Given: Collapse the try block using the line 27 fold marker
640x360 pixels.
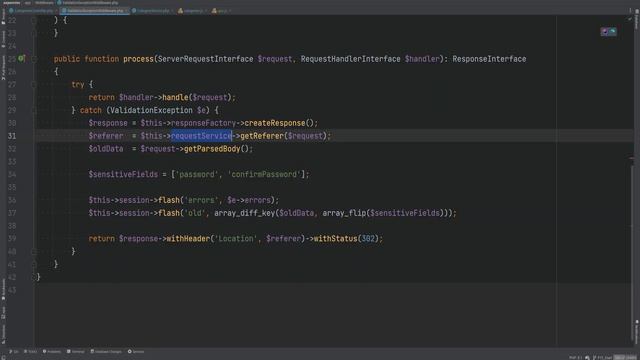Looking at the screenshot, I should [34, 84].
